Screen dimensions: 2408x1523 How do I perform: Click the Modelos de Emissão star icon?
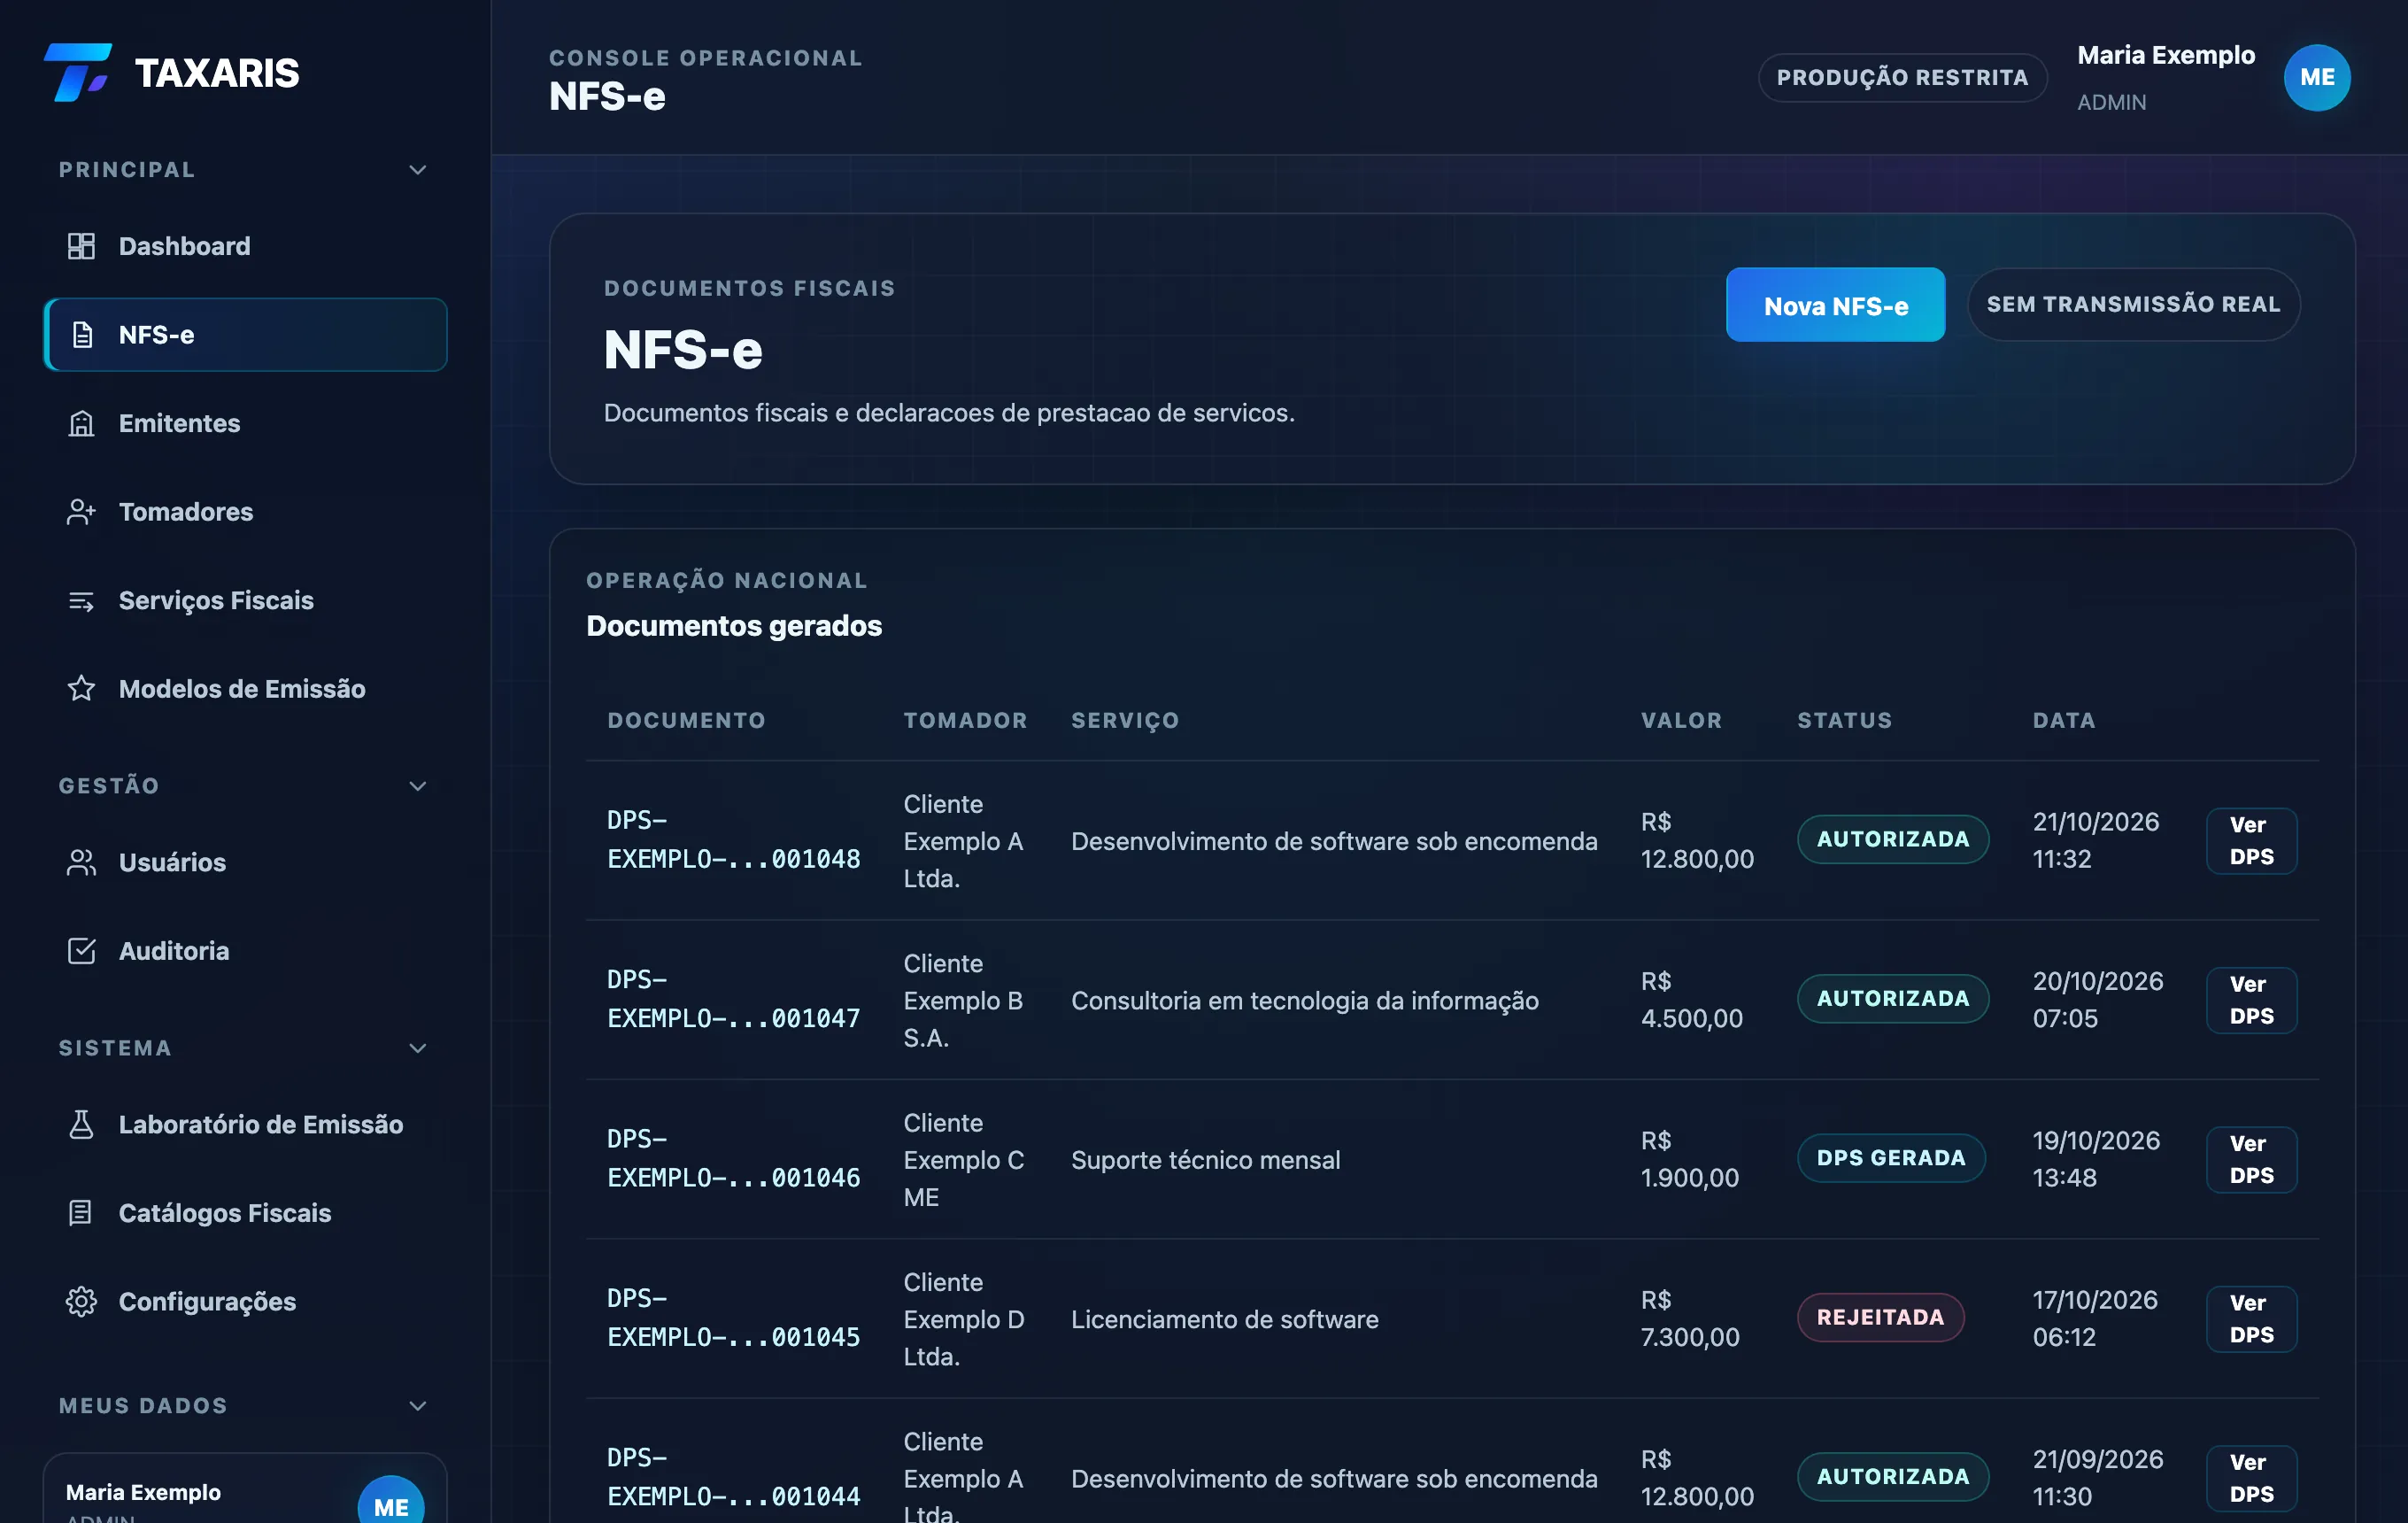pyautogui.click(x=81, y=689)
